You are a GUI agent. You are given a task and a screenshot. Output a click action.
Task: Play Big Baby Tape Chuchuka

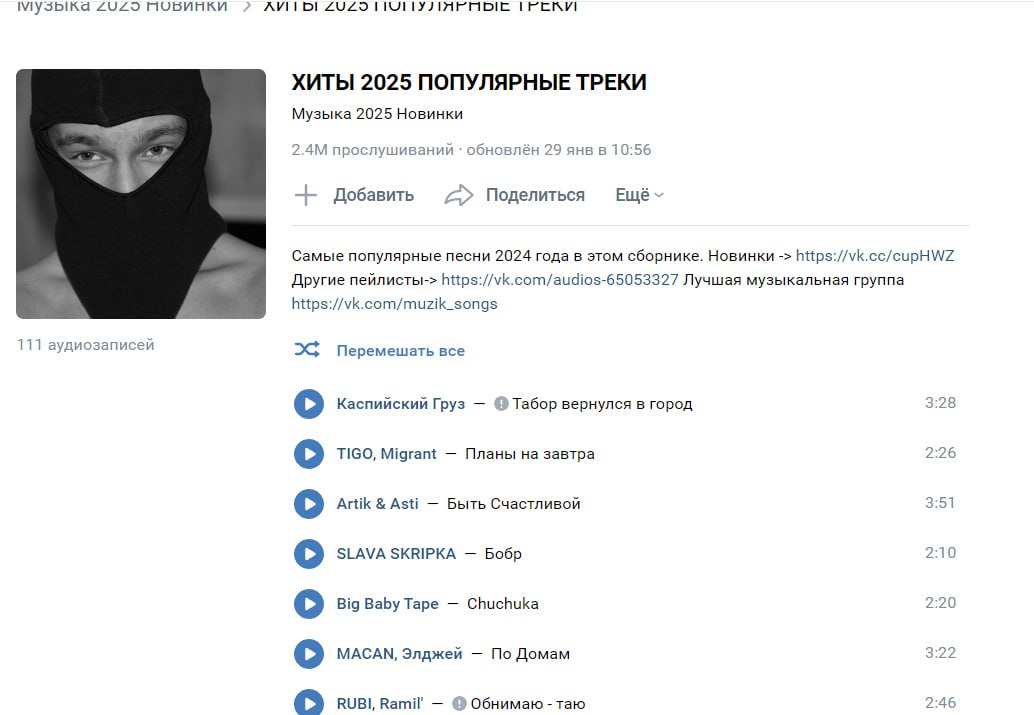click(309, 604)
